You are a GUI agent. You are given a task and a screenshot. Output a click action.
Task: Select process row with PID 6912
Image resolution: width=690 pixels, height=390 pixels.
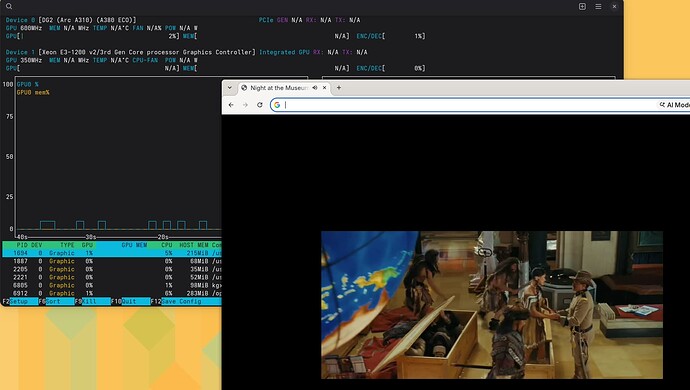click(x=112, y=293)
